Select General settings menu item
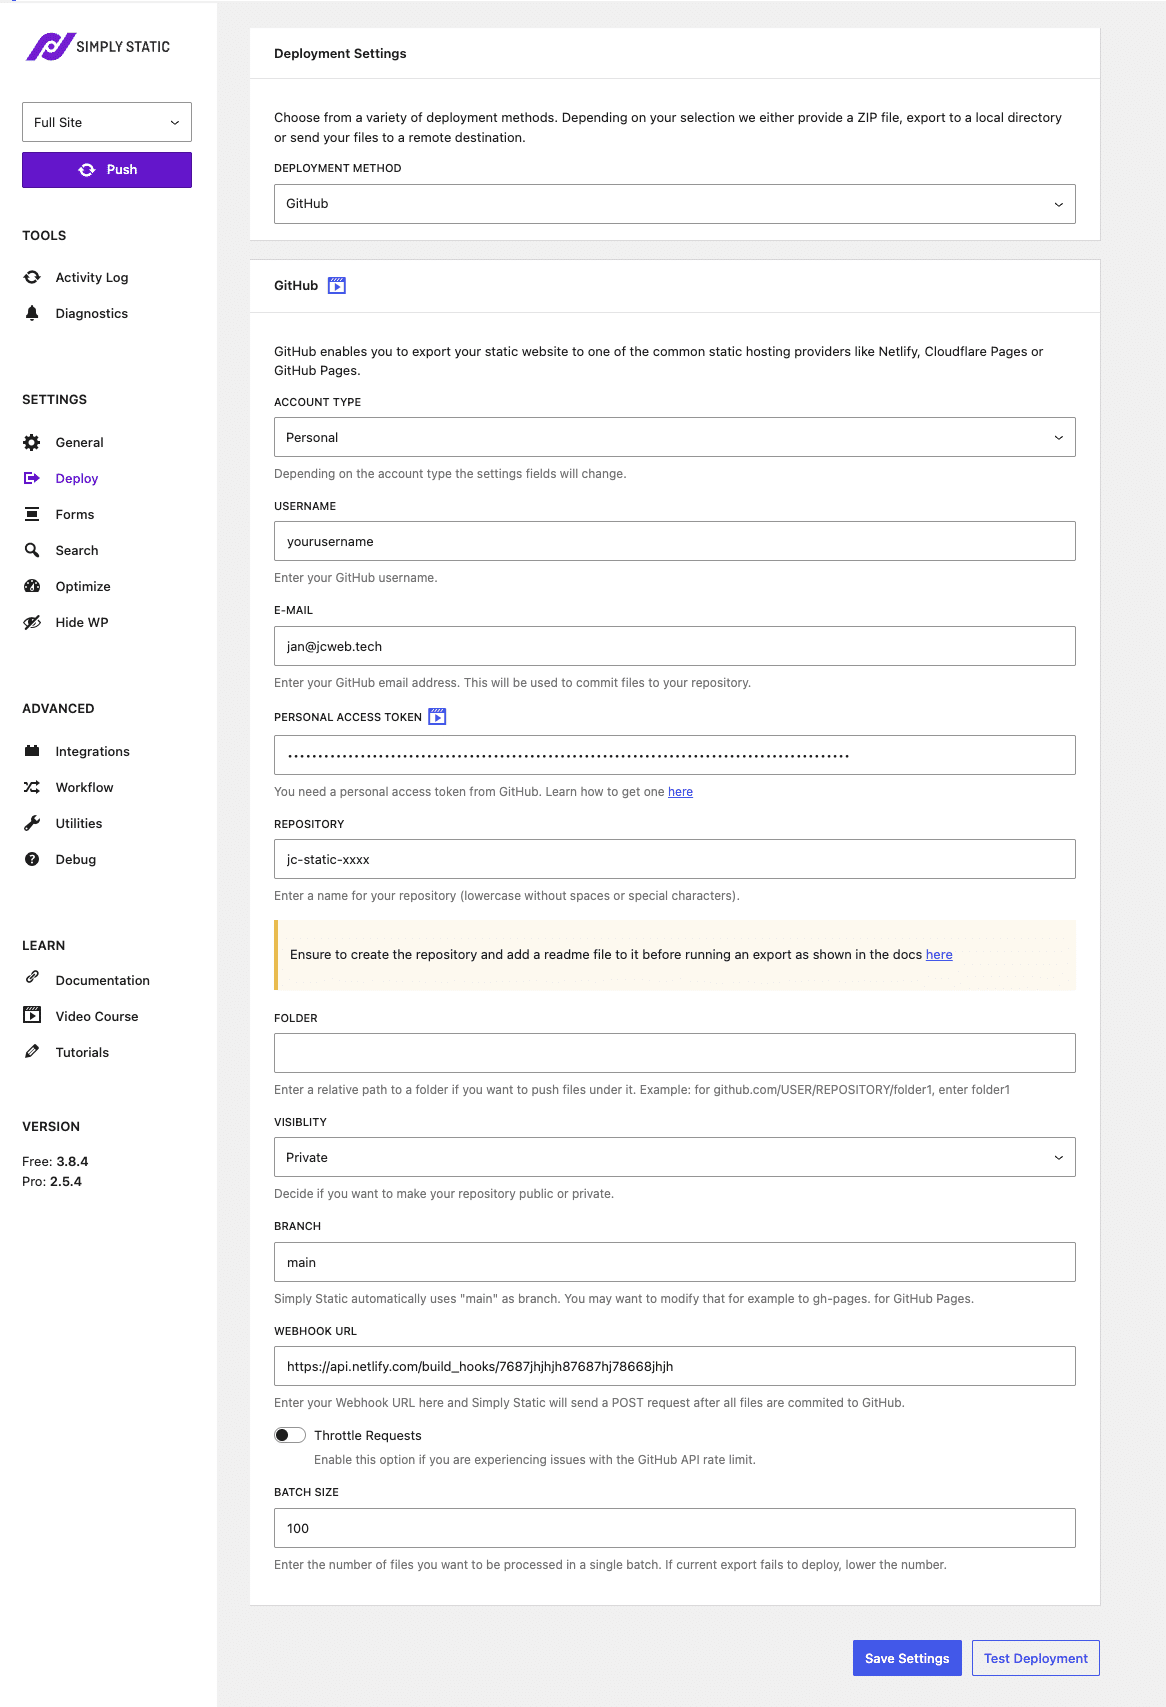The image size is (1166, 1707). [x=80, y=442]
